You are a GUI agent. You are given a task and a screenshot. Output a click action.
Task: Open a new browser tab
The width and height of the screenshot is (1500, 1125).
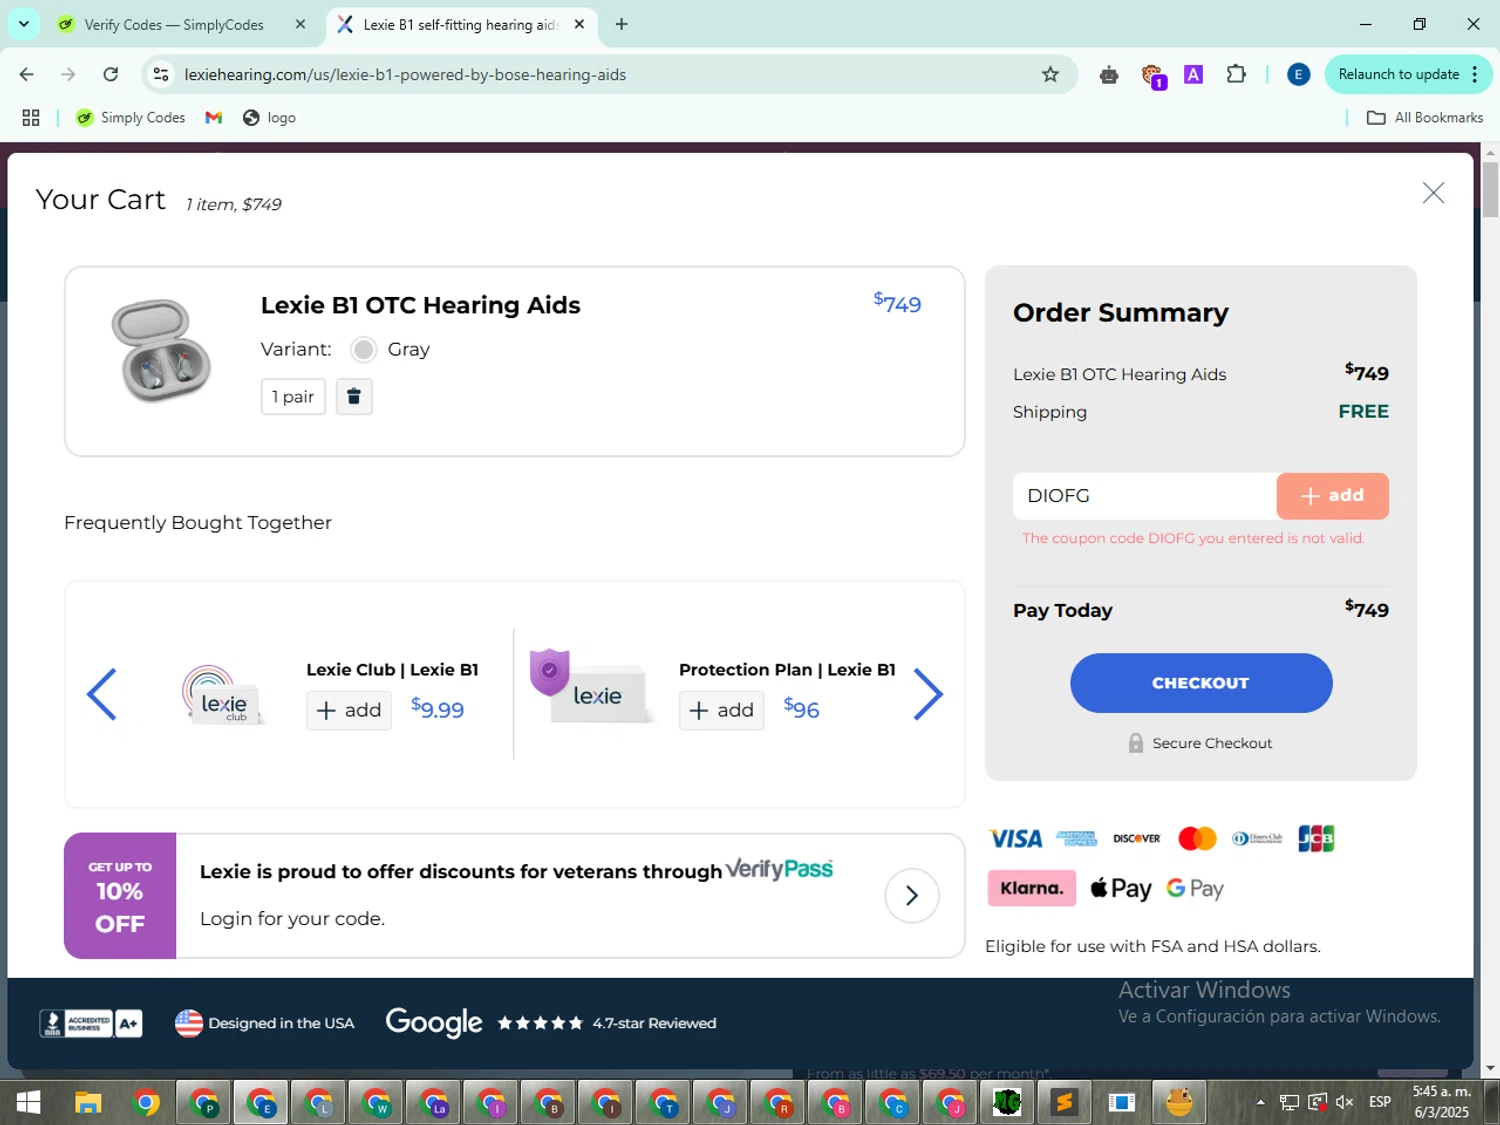(621, 25)
